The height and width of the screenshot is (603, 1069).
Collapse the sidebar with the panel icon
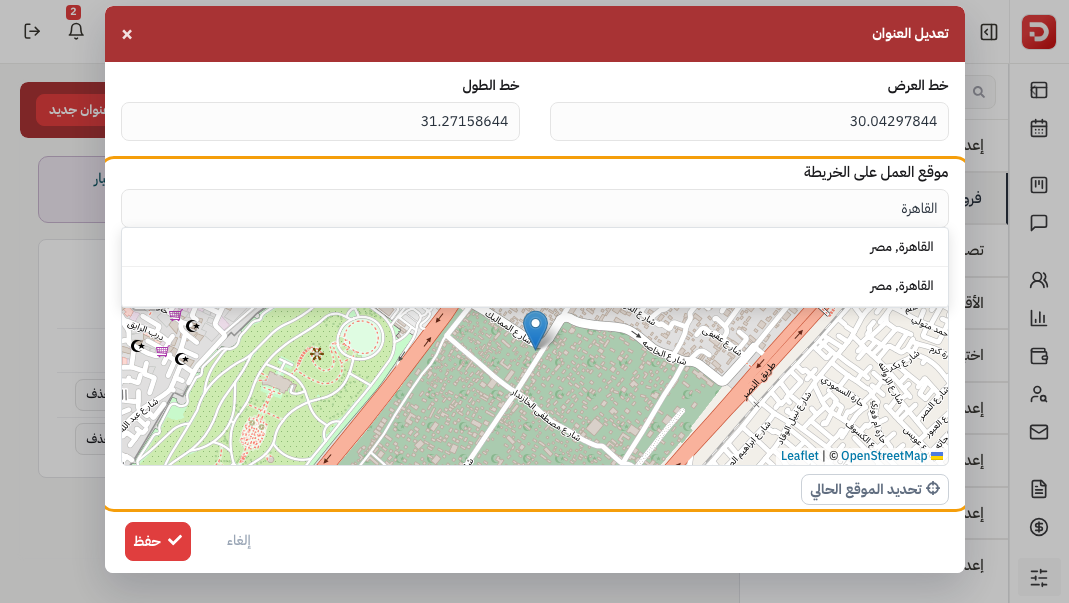[989, 32]
